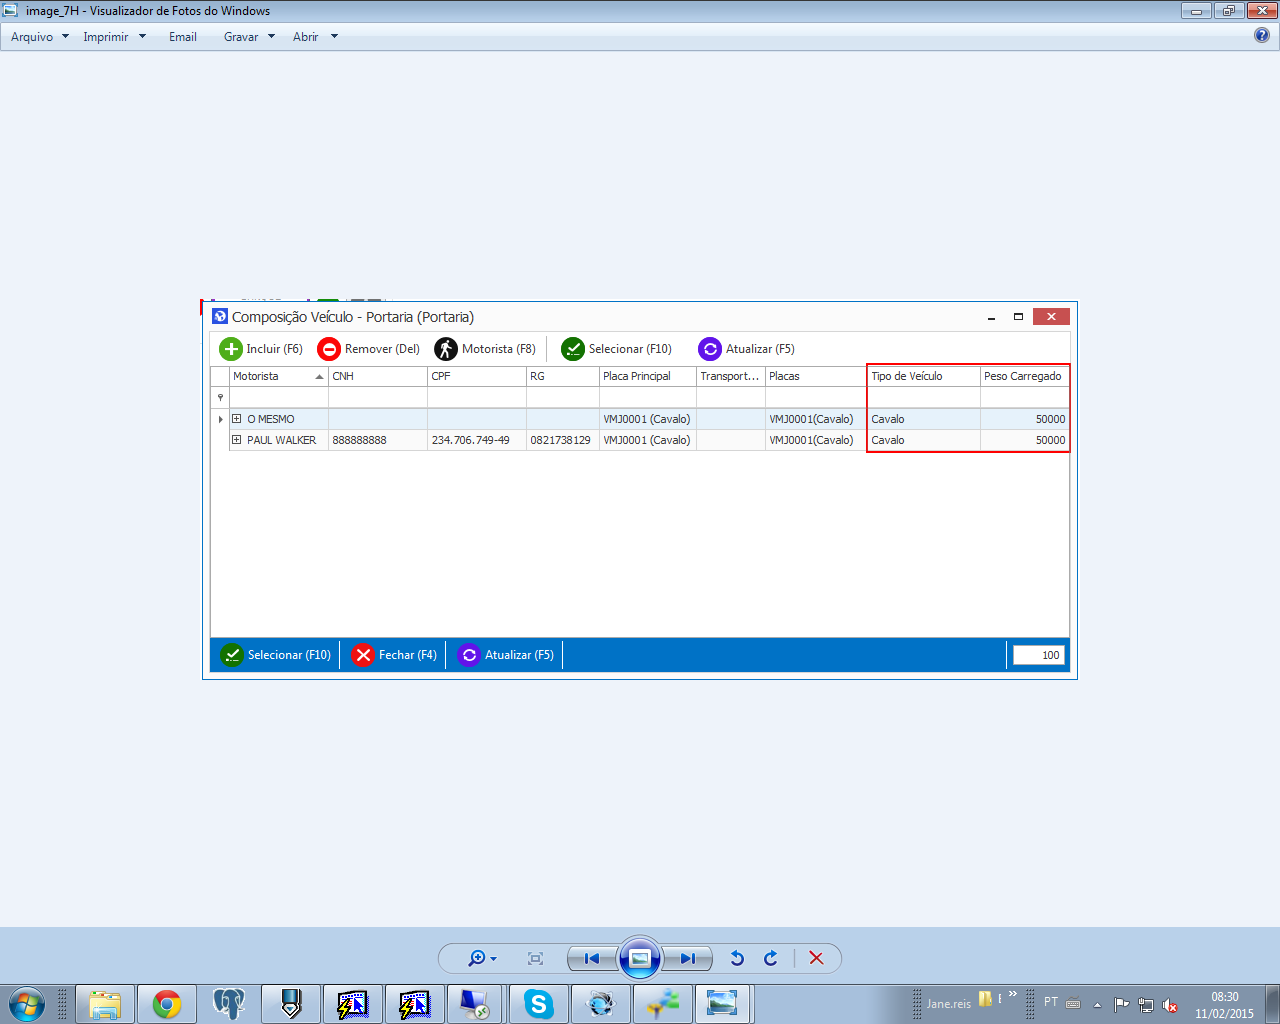The image size is (1280, 1024).
Task: Open File Explorer from taskbar
Action: pos(104,1004)
